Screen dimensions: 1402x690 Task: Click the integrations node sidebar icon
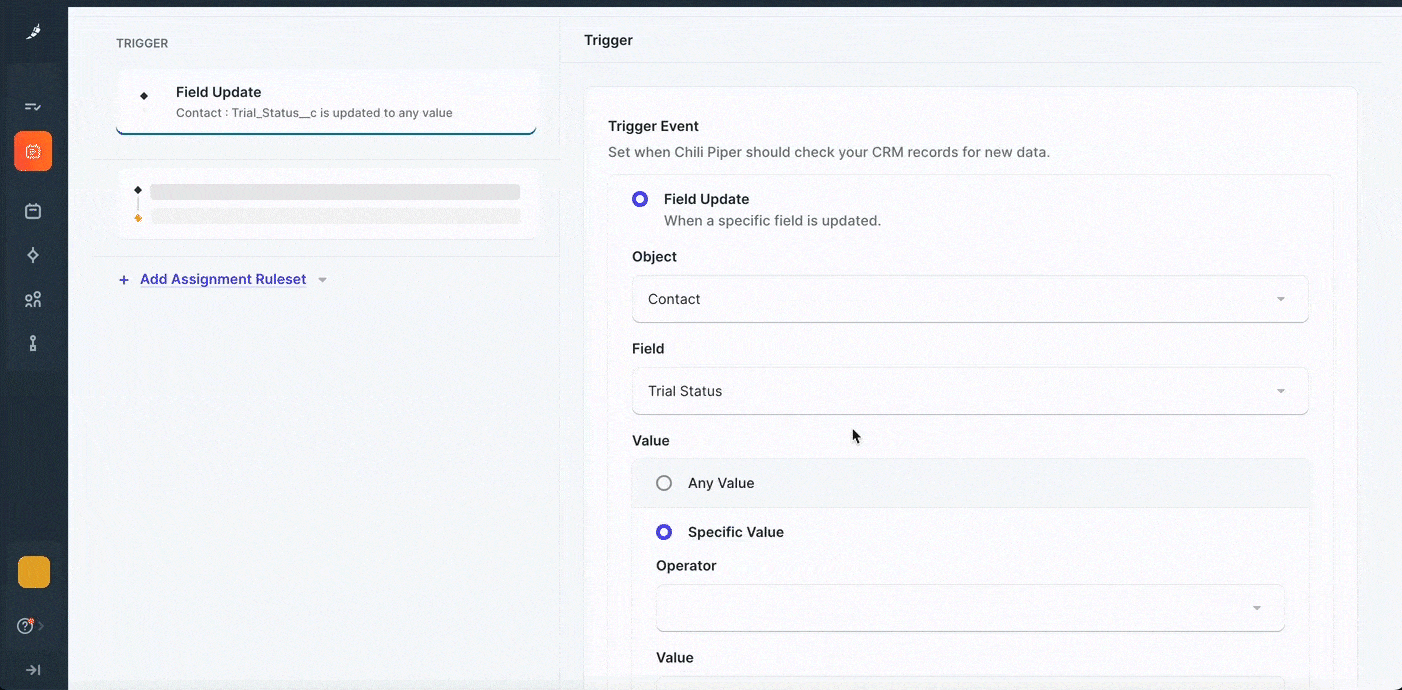tap(33, 343)
